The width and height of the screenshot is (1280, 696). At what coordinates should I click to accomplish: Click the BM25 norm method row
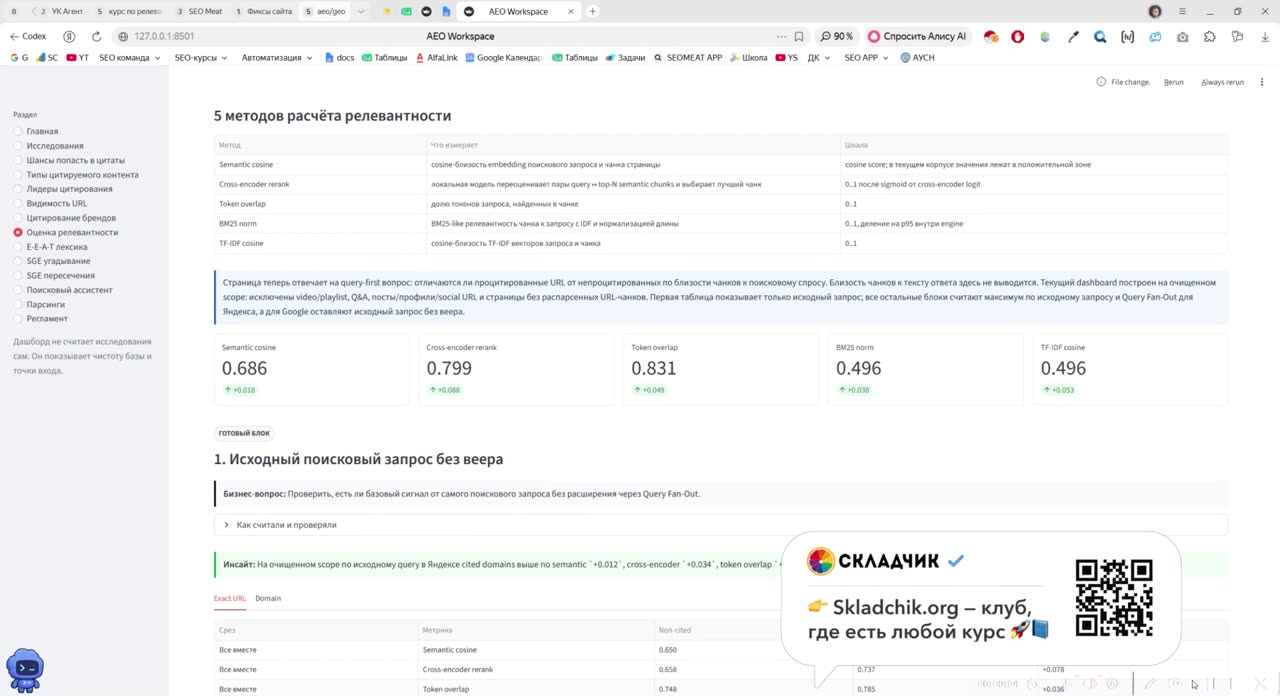[720, 223]
